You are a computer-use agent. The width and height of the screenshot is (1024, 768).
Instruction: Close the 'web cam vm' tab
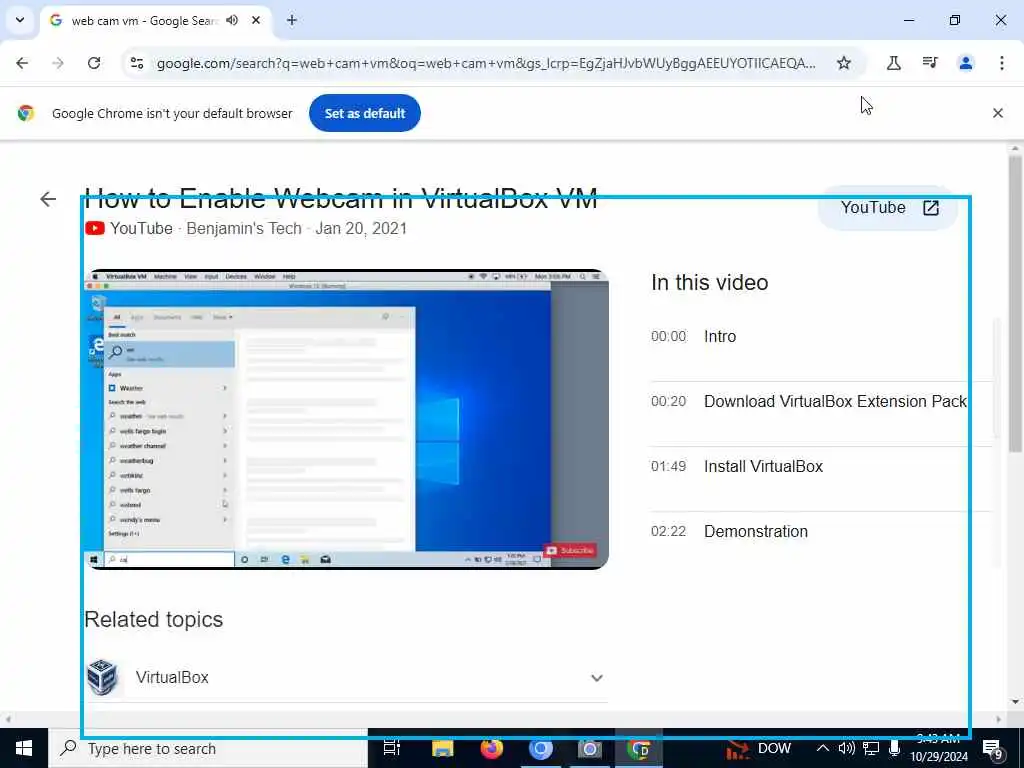[x=256, y=20]
